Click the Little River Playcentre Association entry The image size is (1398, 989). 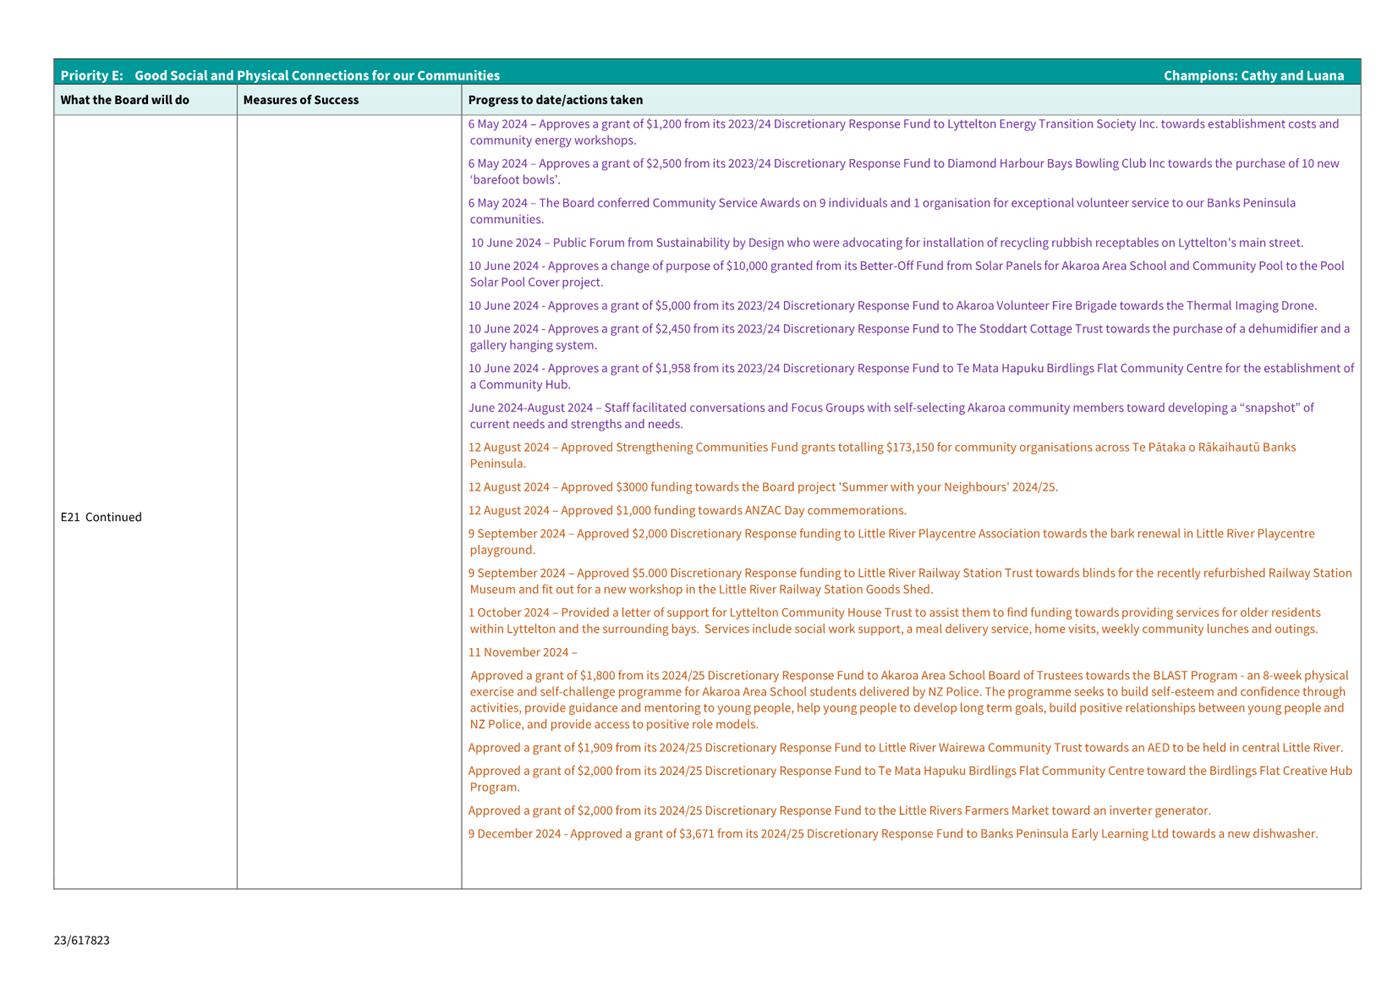coord(891,534)
